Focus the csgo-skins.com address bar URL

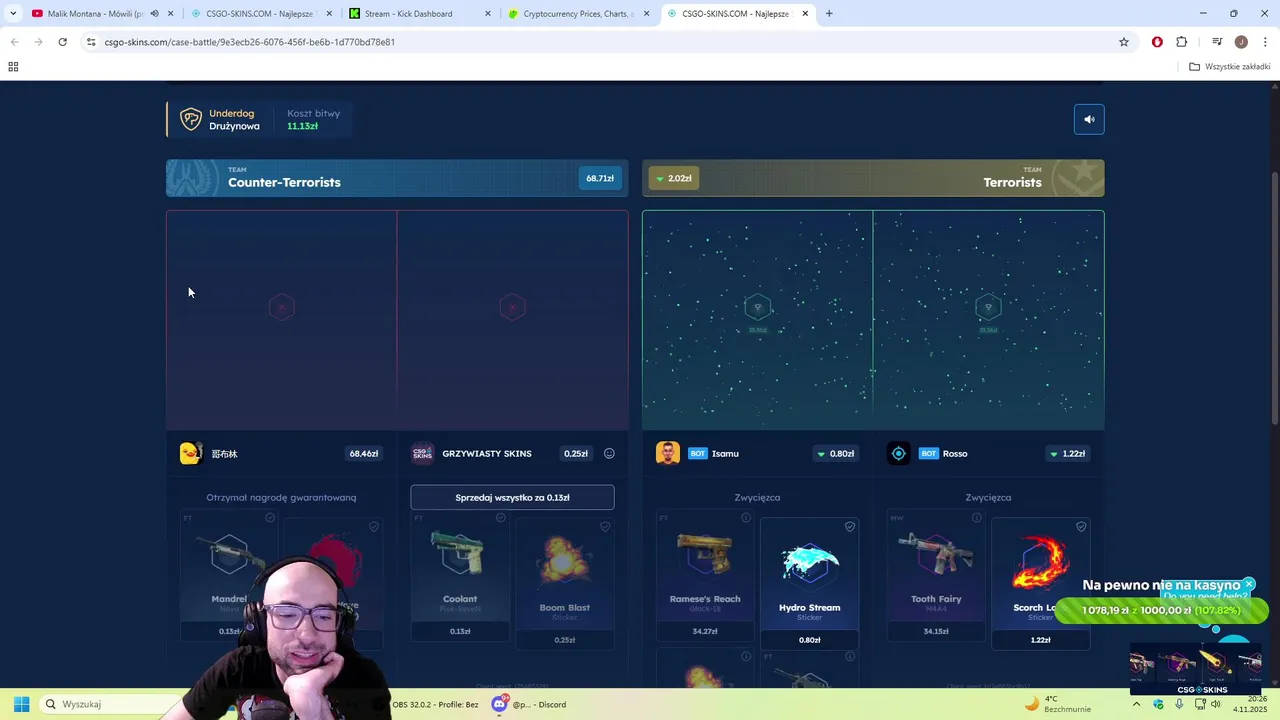(x=250, y=42)
